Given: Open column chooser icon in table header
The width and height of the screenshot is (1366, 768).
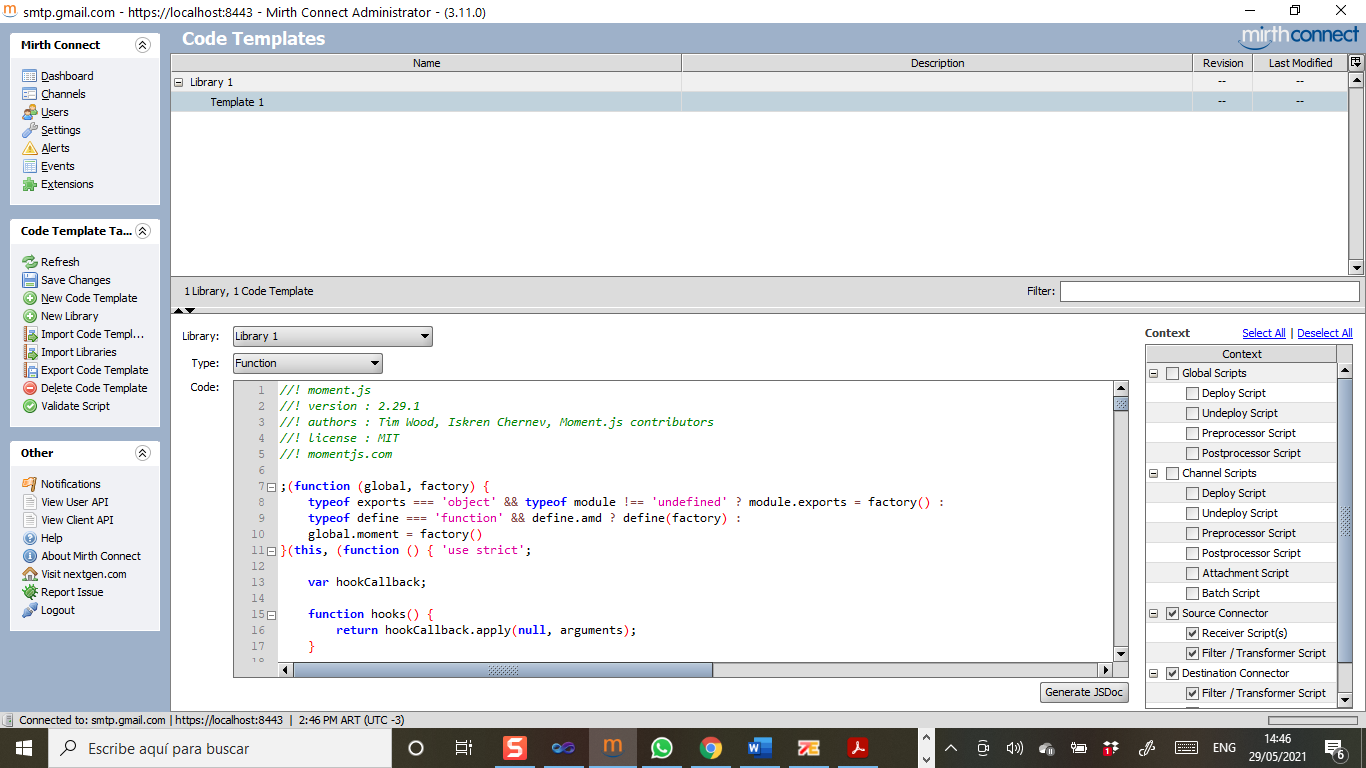Looking at the screenshot, I should point(1356,62).
